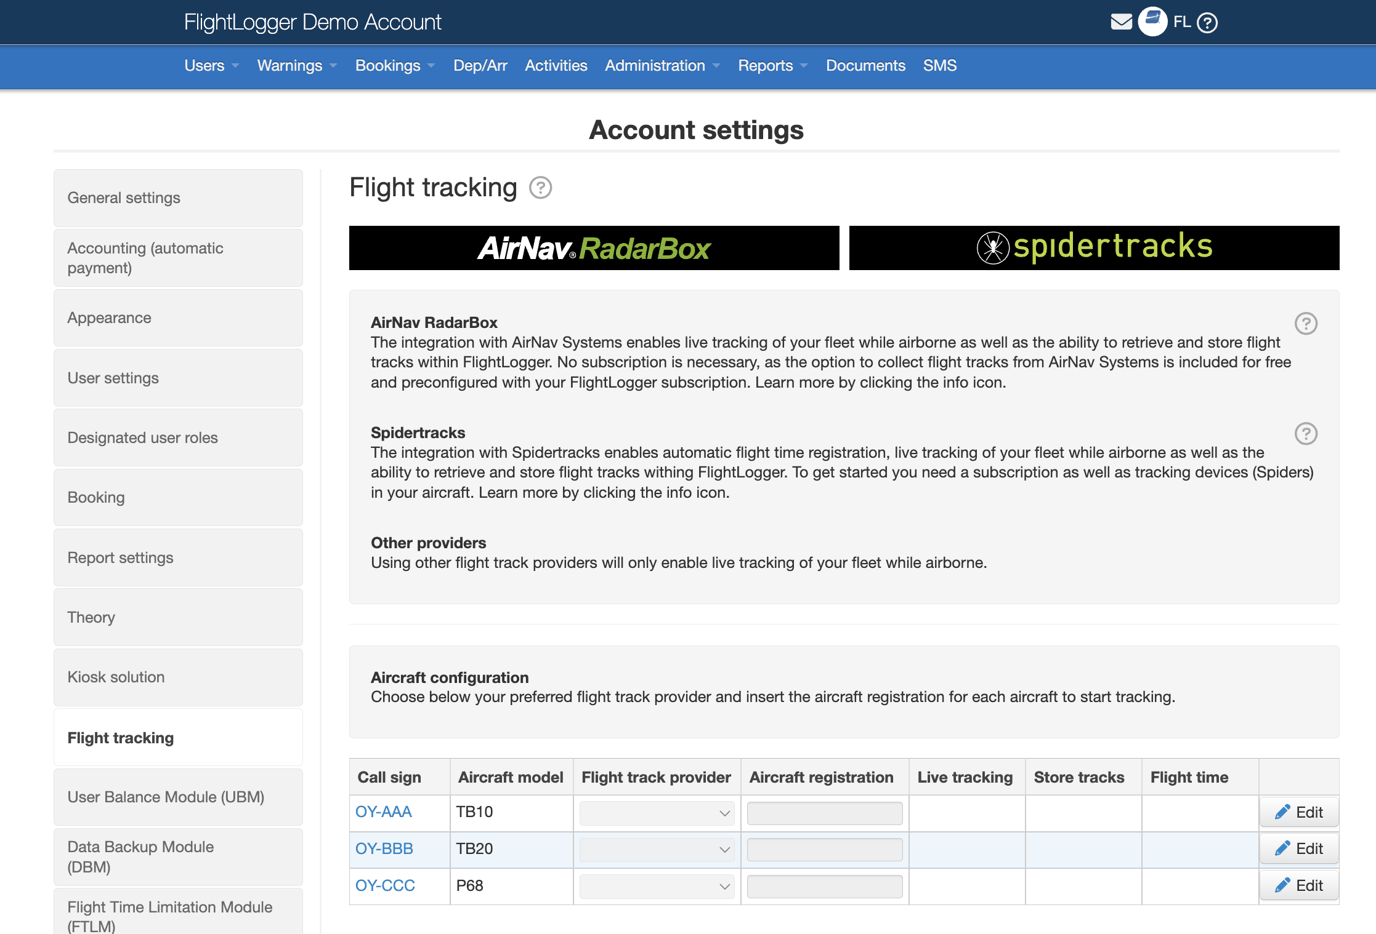Viewport: 1376px width, 934px height.
Task: Open the User Balance Module settings
Action: pyautogui.click(x=175, y=797)
